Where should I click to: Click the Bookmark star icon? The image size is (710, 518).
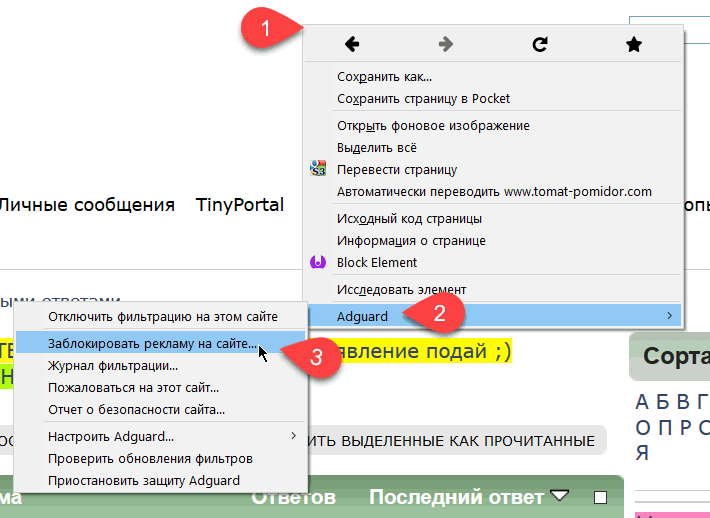(x=633, y=44)
